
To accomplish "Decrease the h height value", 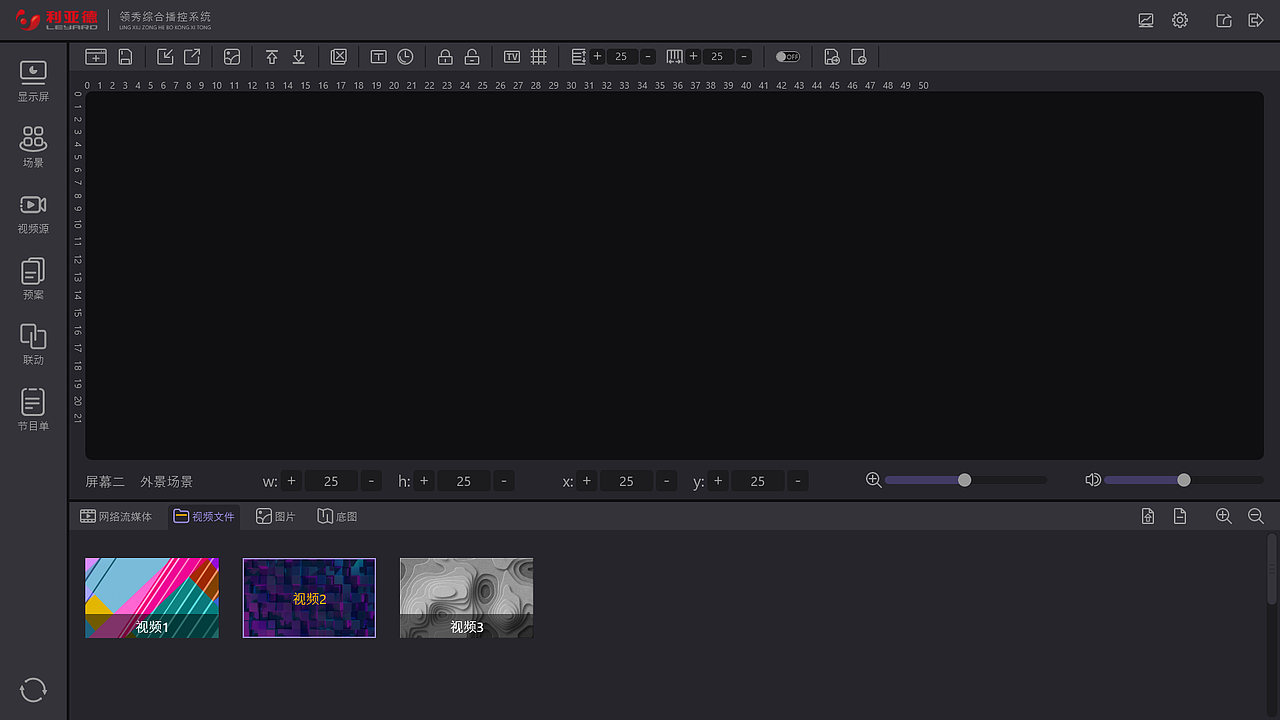I will pyautogui.click(x=504, y=481).
